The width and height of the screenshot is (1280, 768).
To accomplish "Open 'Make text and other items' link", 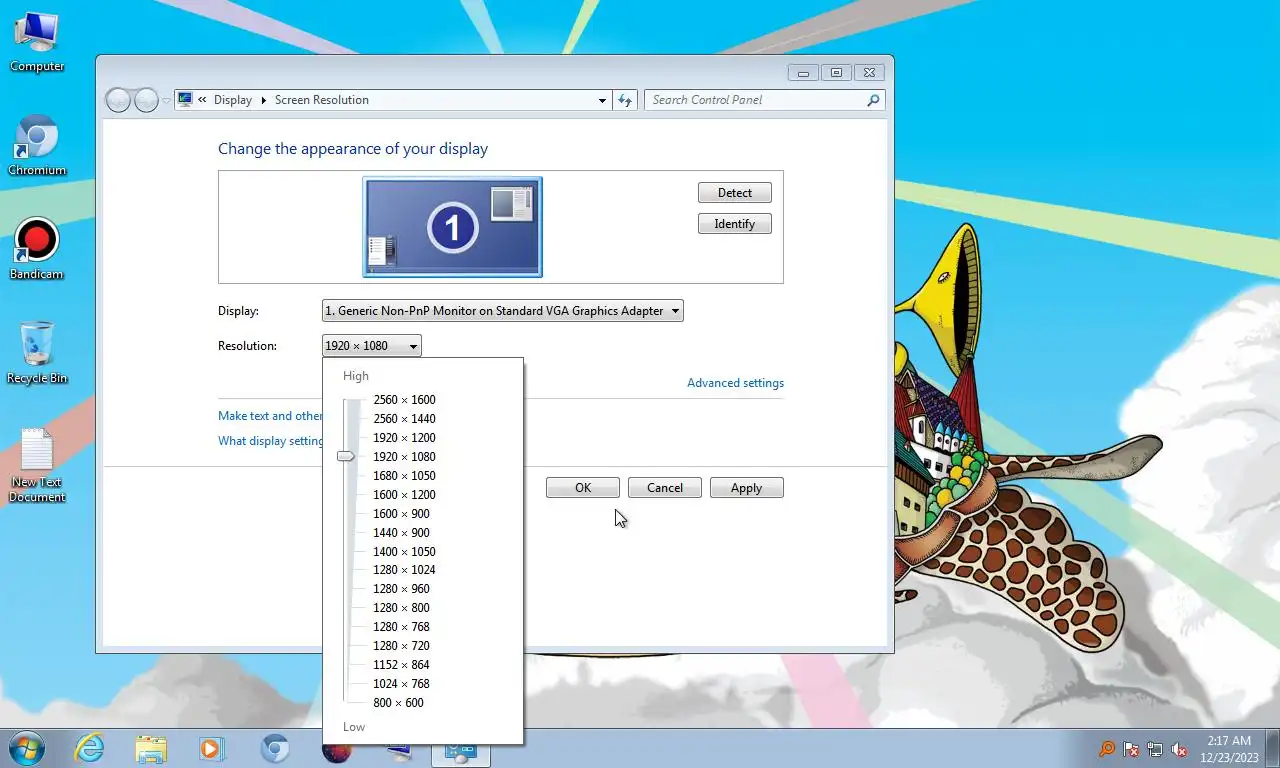I will 270,416.
